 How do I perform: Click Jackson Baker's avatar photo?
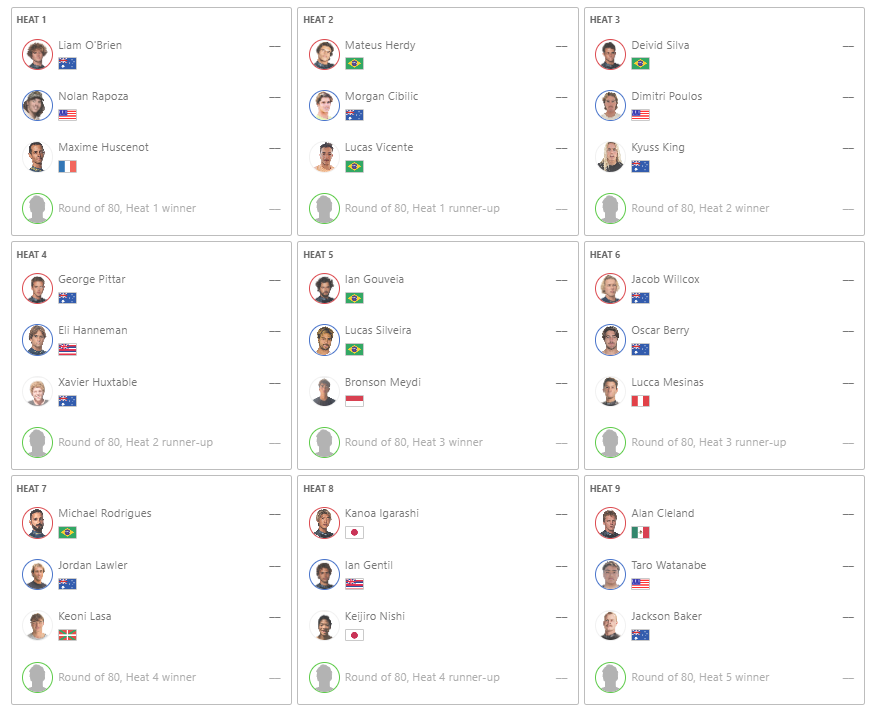[x=610, y=625]
